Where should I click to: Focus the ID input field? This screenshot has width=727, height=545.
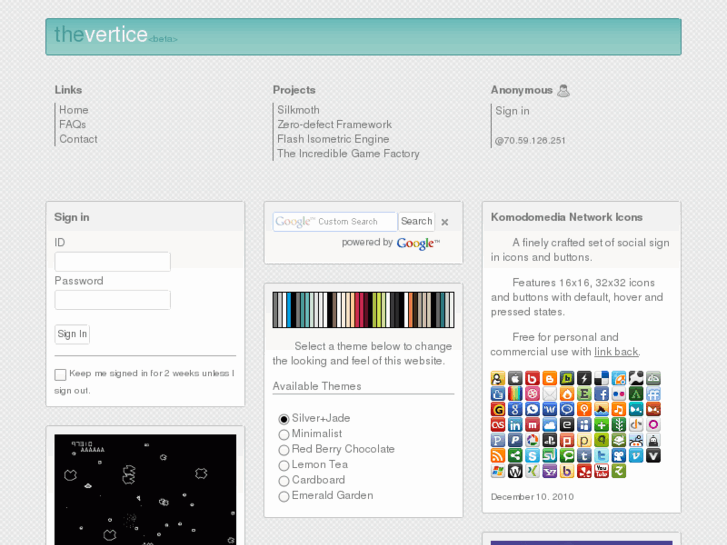pyautogui.click(x=113, y=262)
